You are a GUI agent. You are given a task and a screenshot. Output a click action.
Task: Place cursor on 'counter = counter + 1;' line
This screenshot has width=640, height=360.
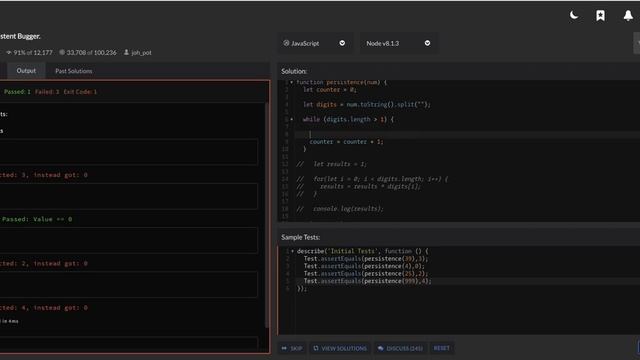(x=346, y=142)
